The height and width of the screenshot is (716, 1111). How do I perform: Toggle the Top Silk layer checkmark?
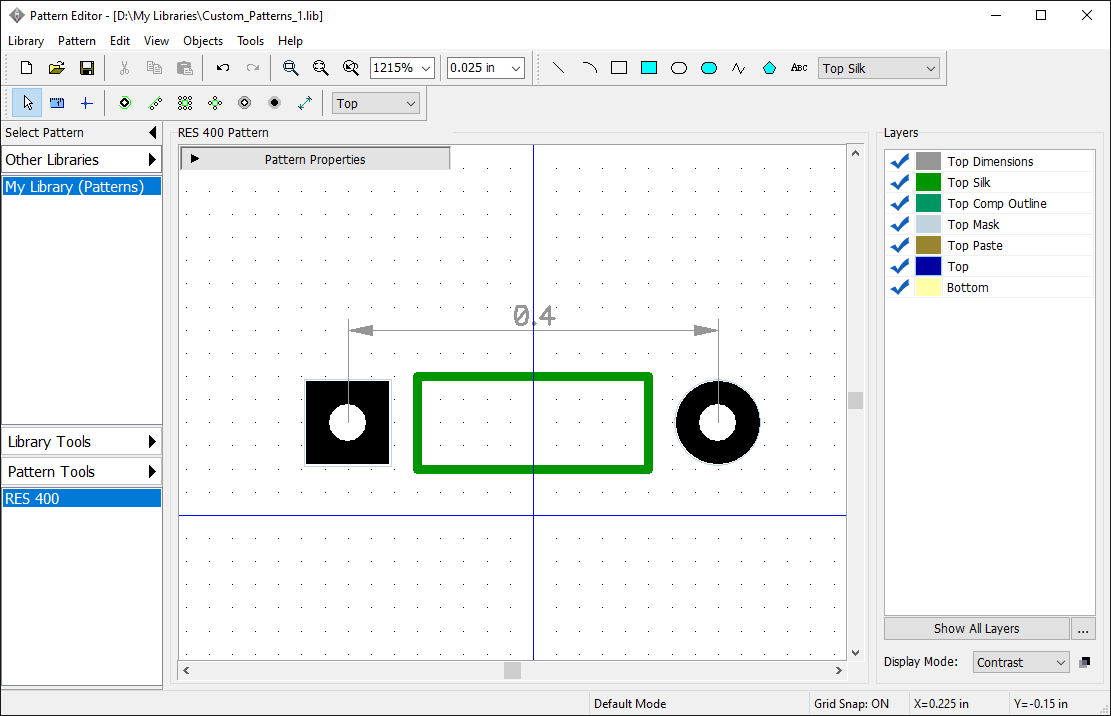point(900,183)
